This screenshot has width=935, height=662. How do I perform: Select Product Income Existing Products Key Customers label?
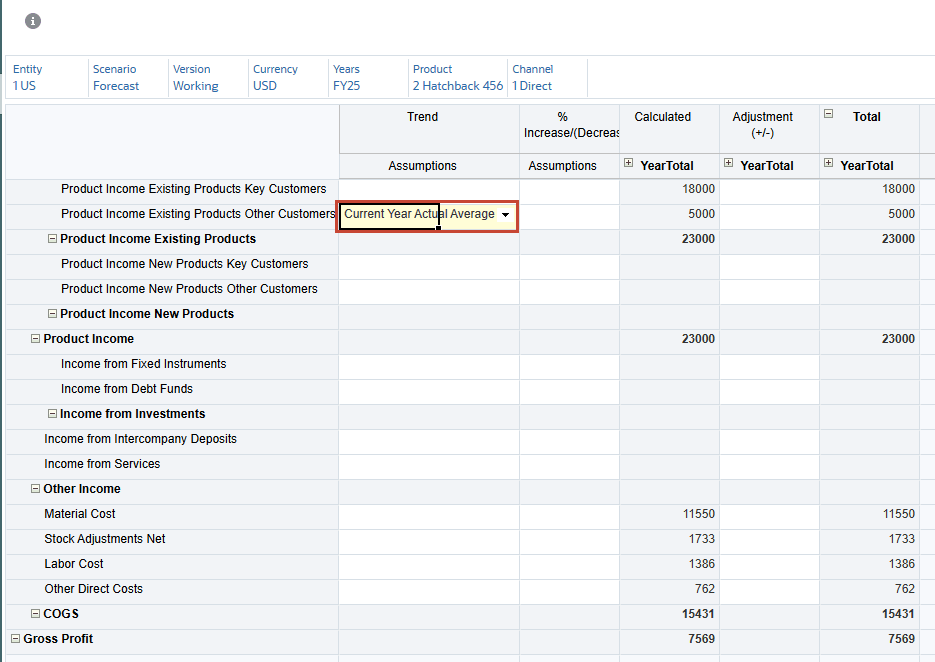194,189
